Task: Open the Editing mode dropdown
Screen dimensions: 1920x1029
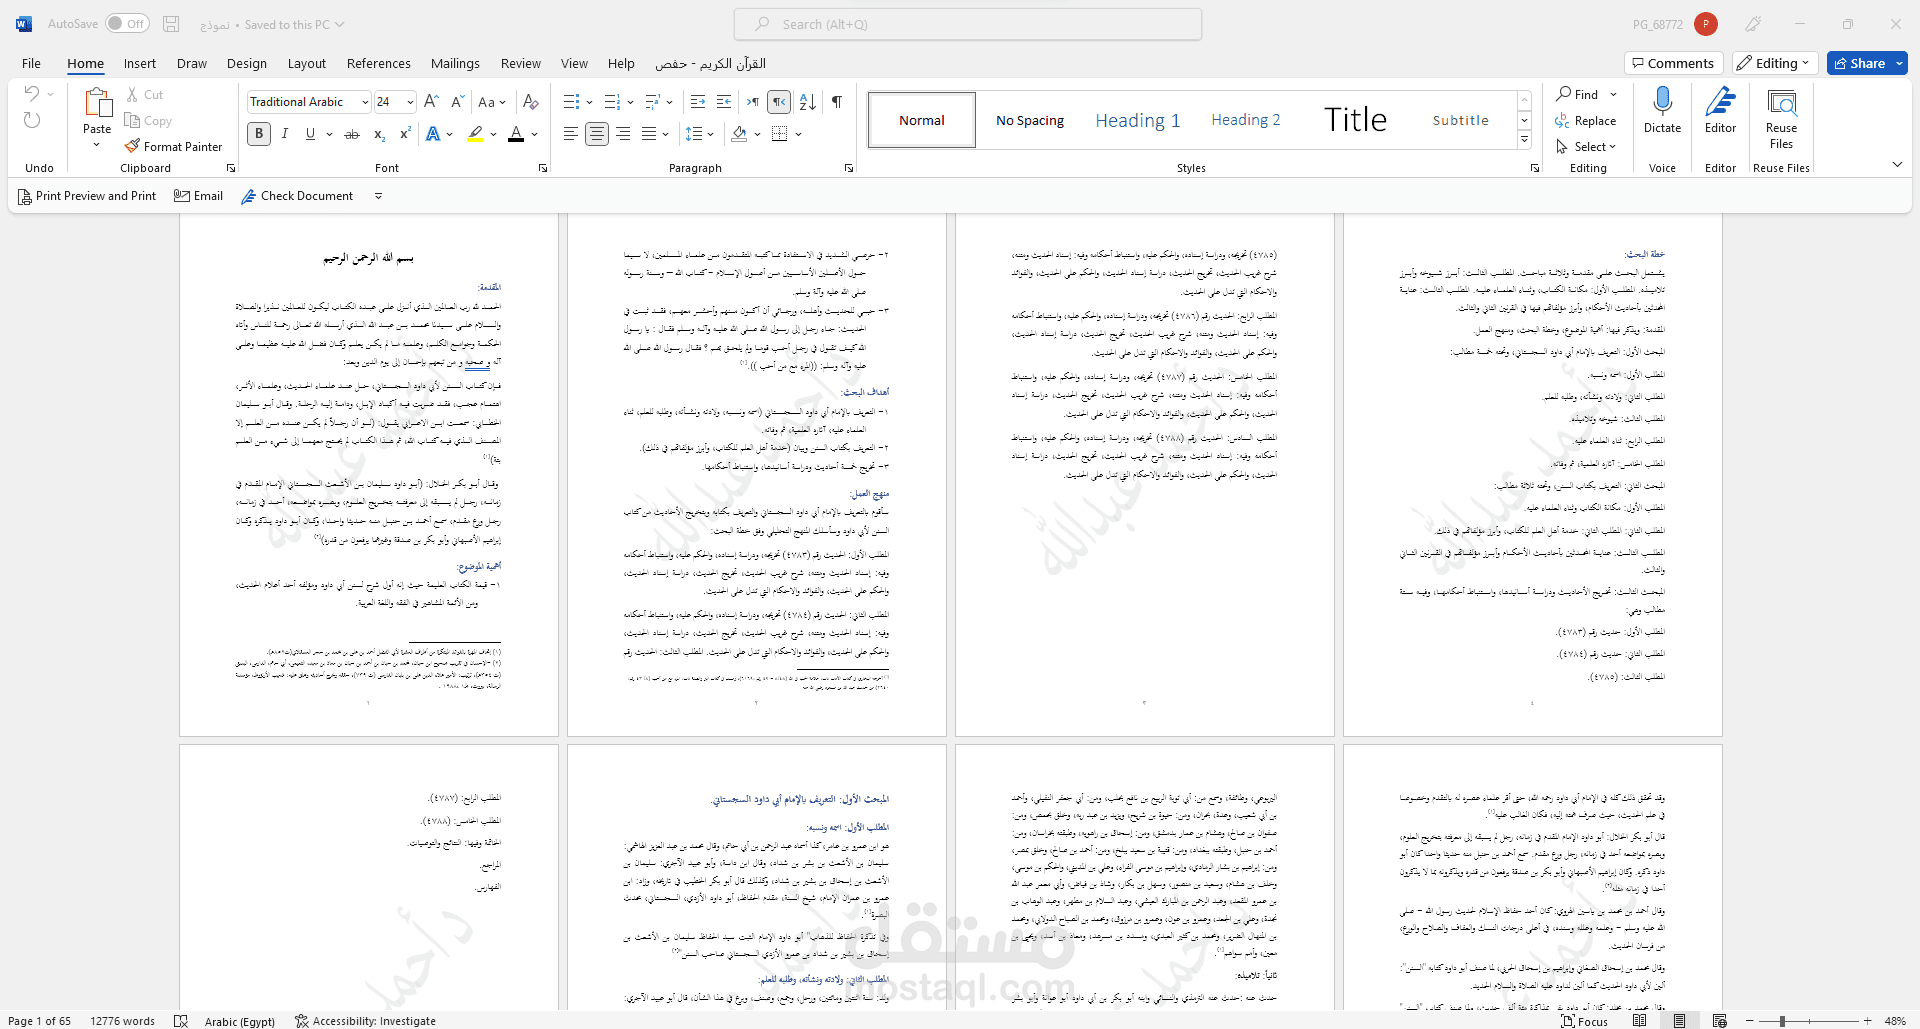Action: [x=1775, y=63]
